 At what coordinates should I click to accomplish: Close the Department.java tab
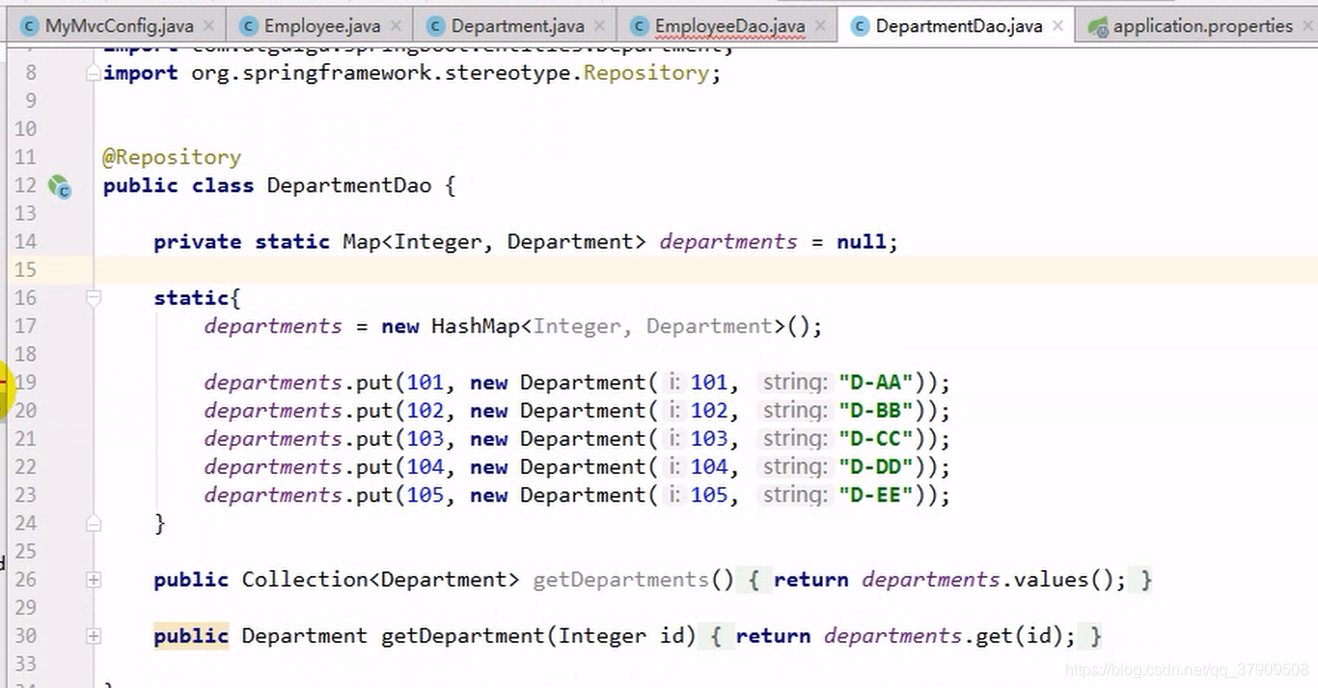tap(600, 26)
